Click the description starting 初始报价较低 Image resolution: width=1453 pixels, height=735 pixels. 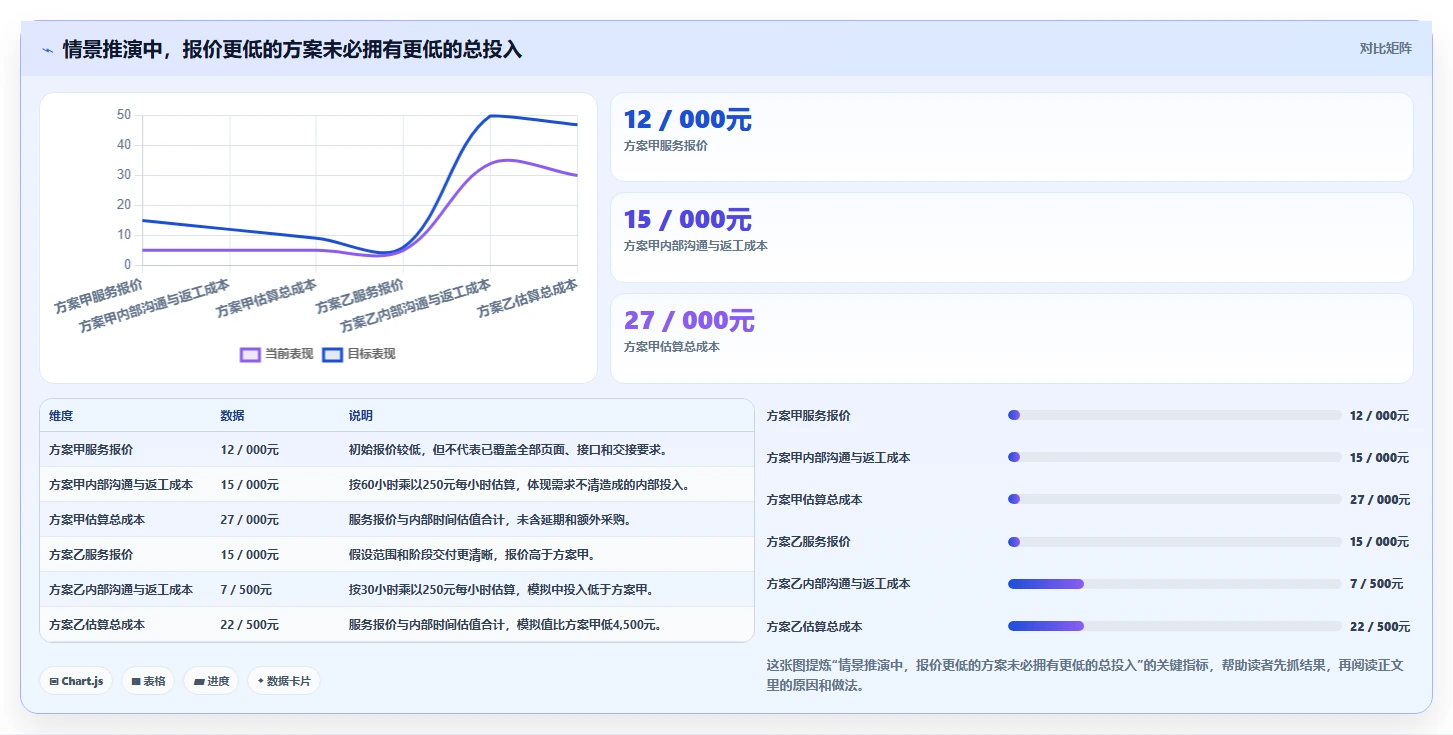click(508, 450)
